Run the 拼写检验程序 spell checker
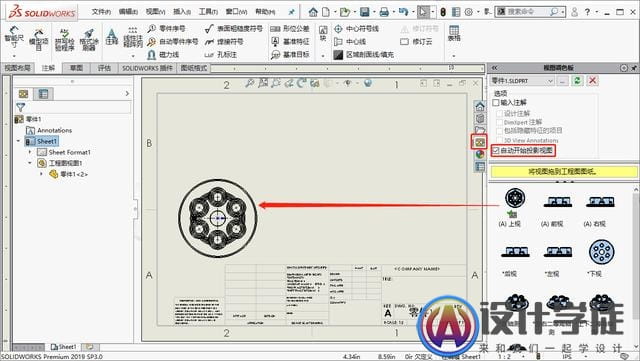Viewport: 640px width, 361px height. pos(64,40)
